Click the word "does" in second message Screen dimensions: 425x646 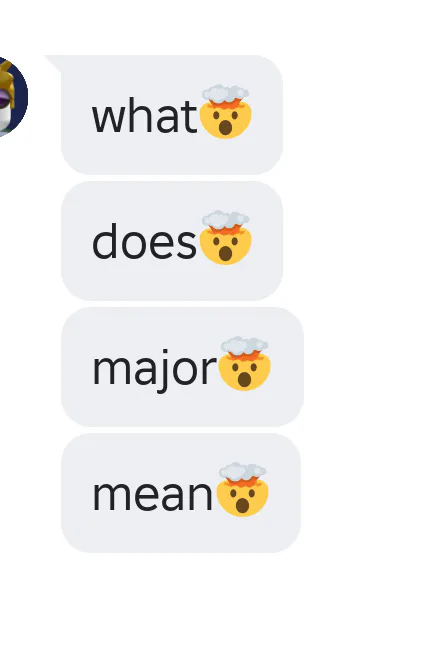coord(144,241)
